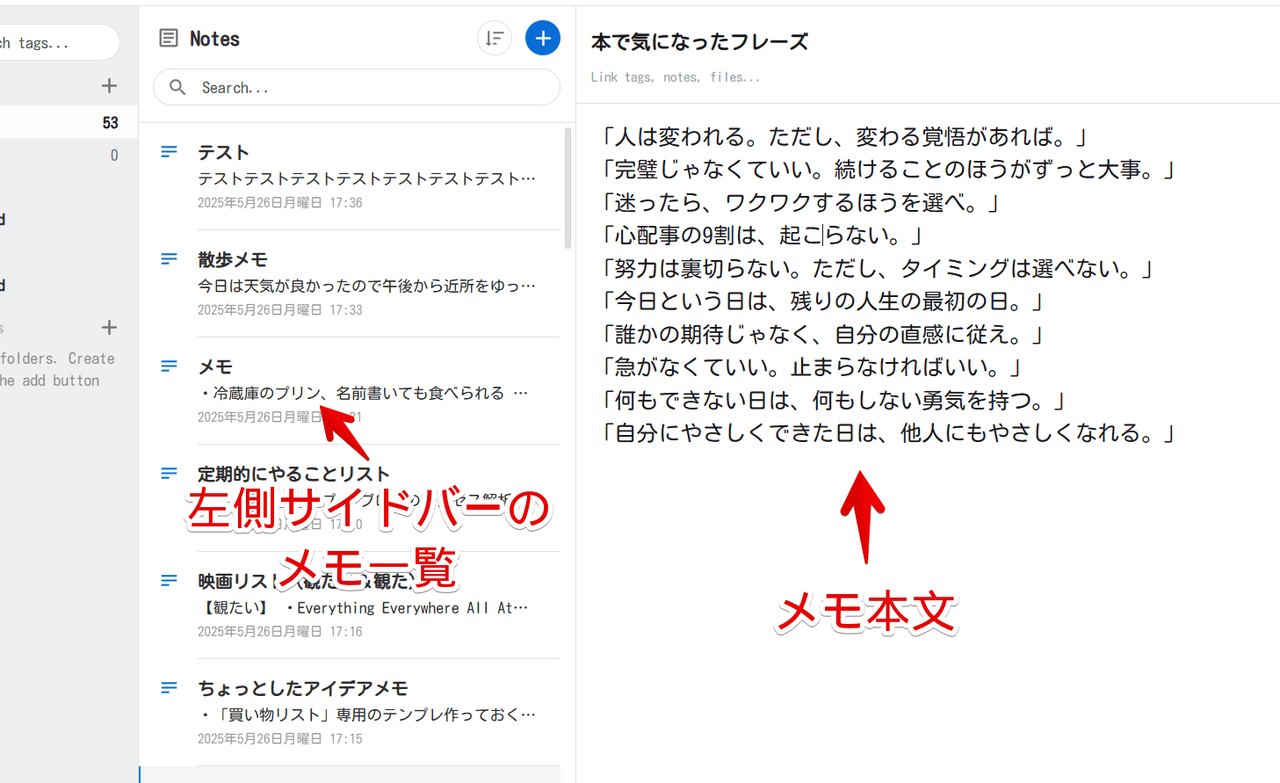Click the Notes list header icon
The width and height of the screenshot is (1280, 783).
pyautogui.click(x=169, y=38)
